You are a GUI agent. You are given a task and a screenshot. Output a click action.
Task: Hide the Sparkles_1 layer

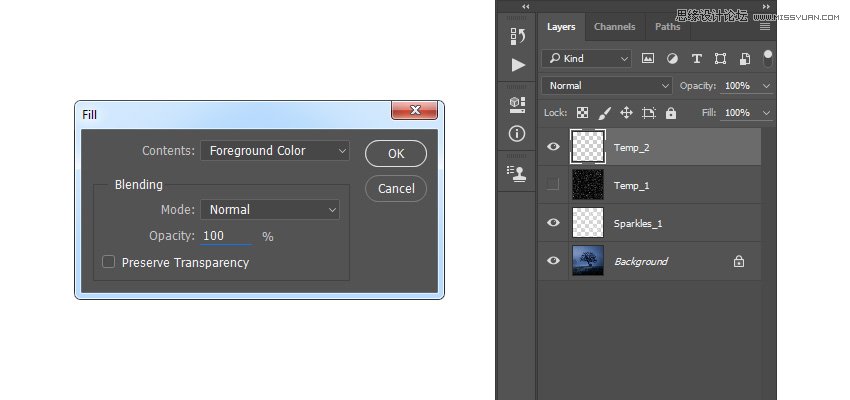point(553,222)
